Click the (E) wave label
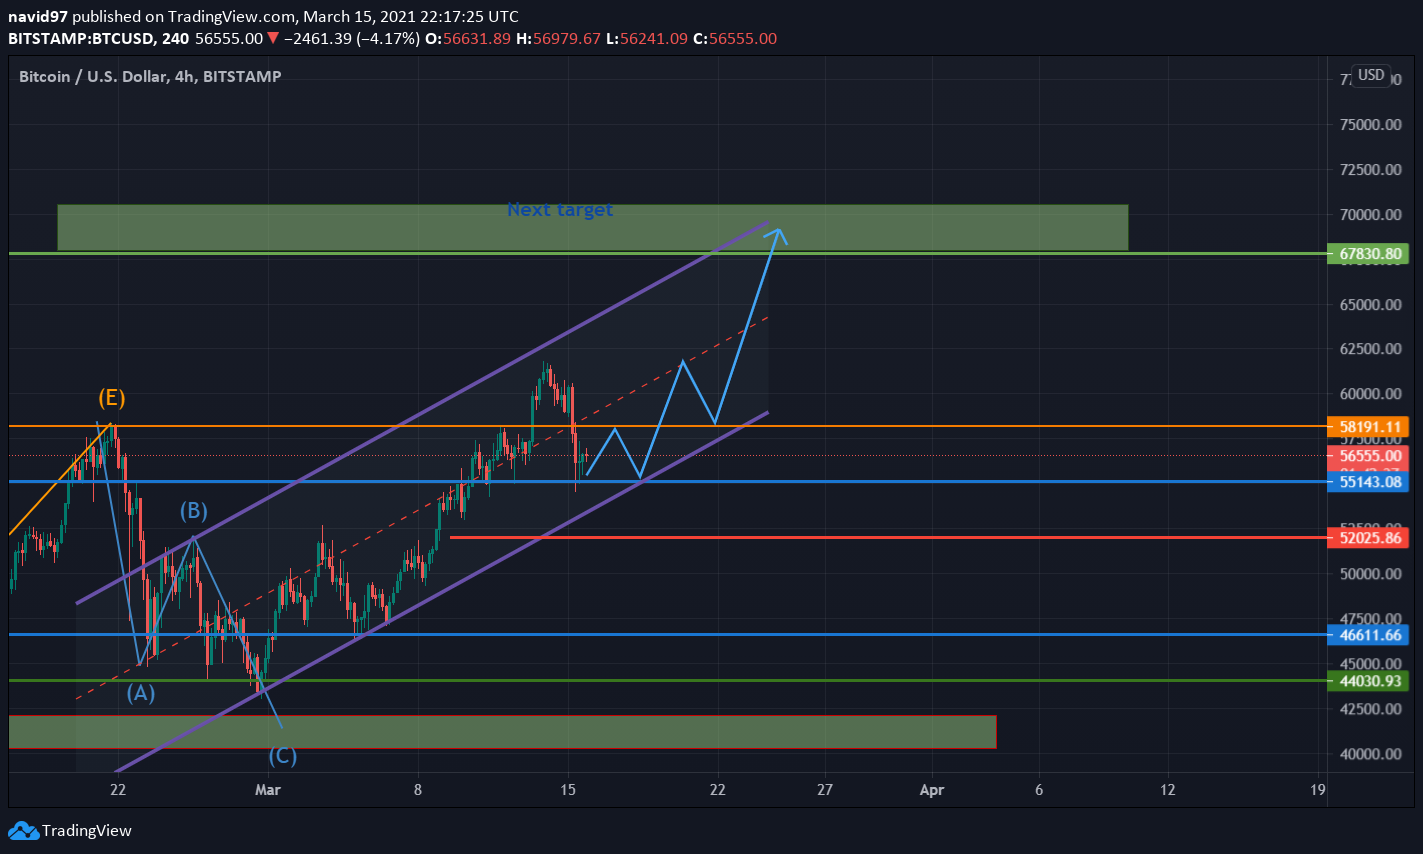Screen dimensions: 1423x854 point(111,398)
